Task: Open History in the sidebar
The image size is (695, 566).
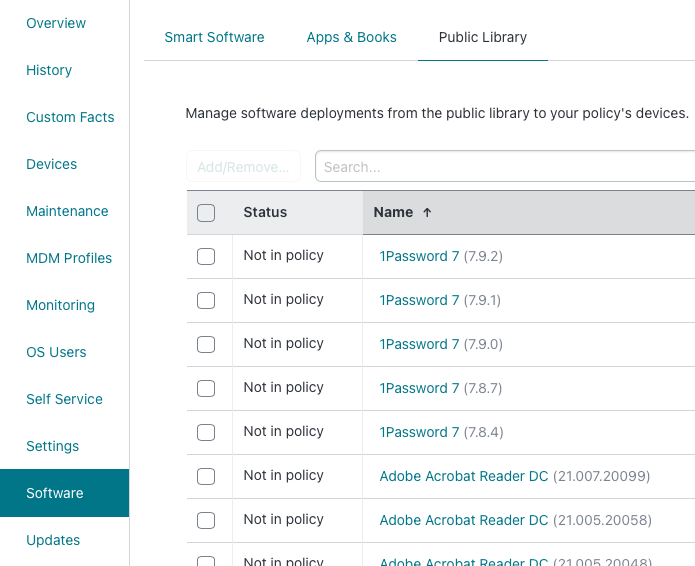Action: [x=49, y=70]
